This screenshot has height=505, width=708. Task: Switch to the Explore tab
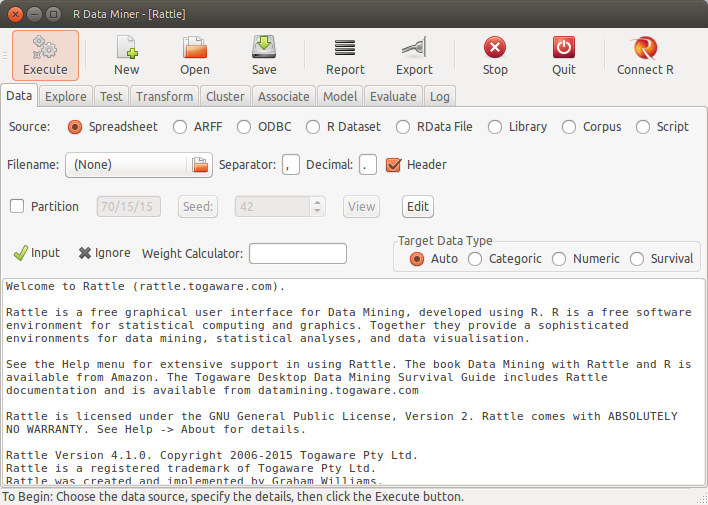[x=65, y=97]
